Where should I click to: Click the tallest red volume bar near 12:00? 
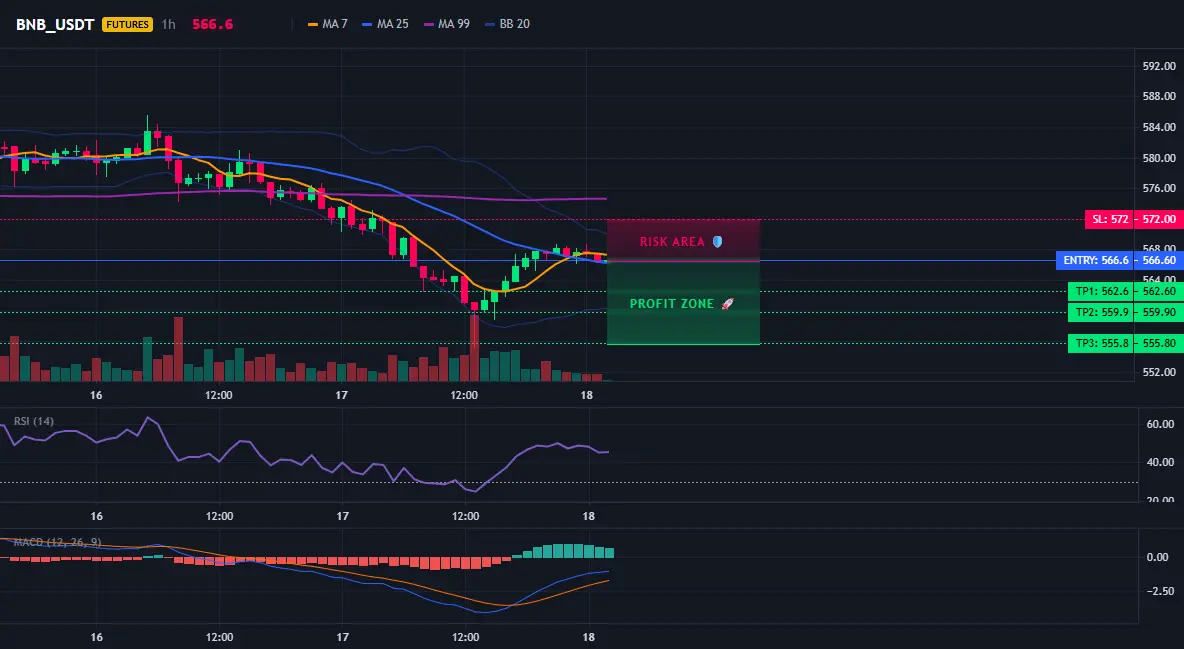tap(474, 348)
